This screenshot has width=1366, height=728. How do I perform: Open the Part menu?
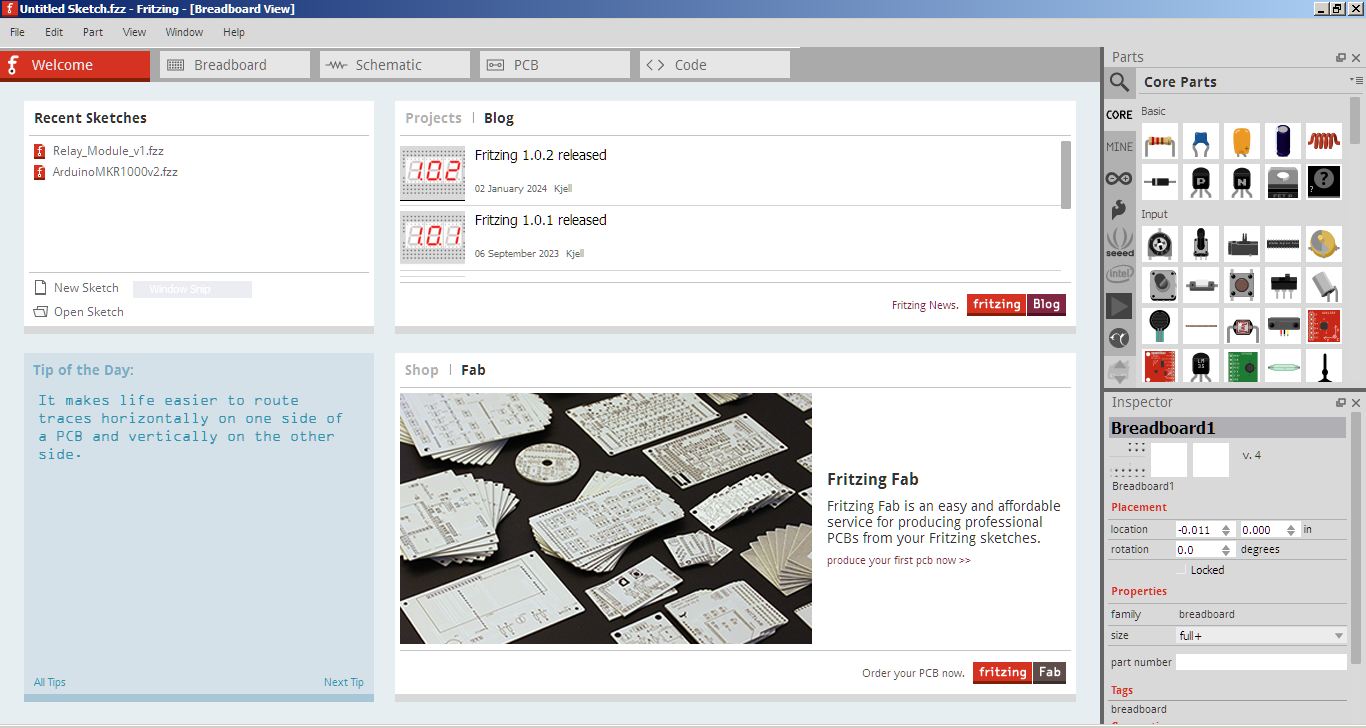93,32
